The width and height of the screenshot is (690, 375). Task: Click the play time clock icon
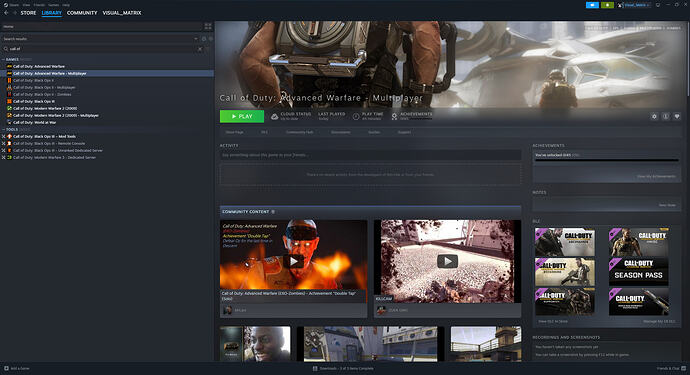[x=356, y=116]
